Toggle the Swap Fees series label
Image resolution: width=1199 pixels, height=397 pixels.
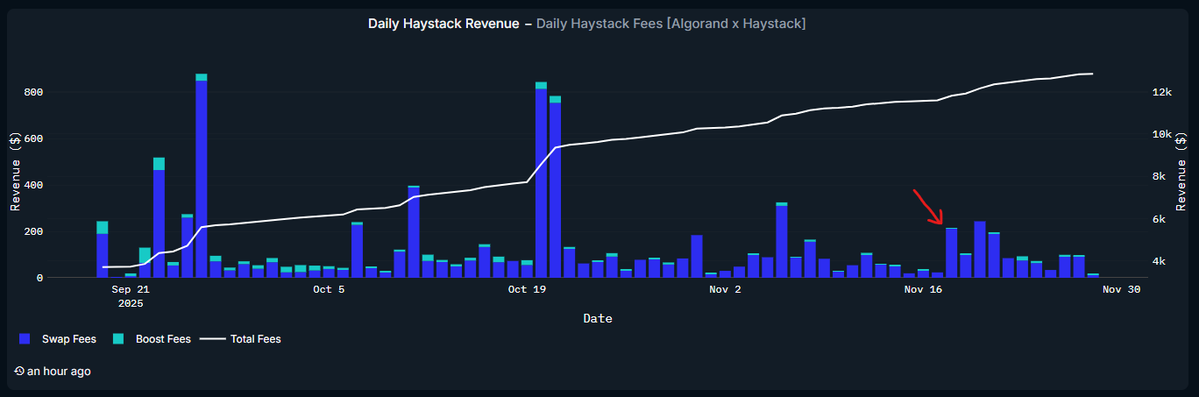69,338
